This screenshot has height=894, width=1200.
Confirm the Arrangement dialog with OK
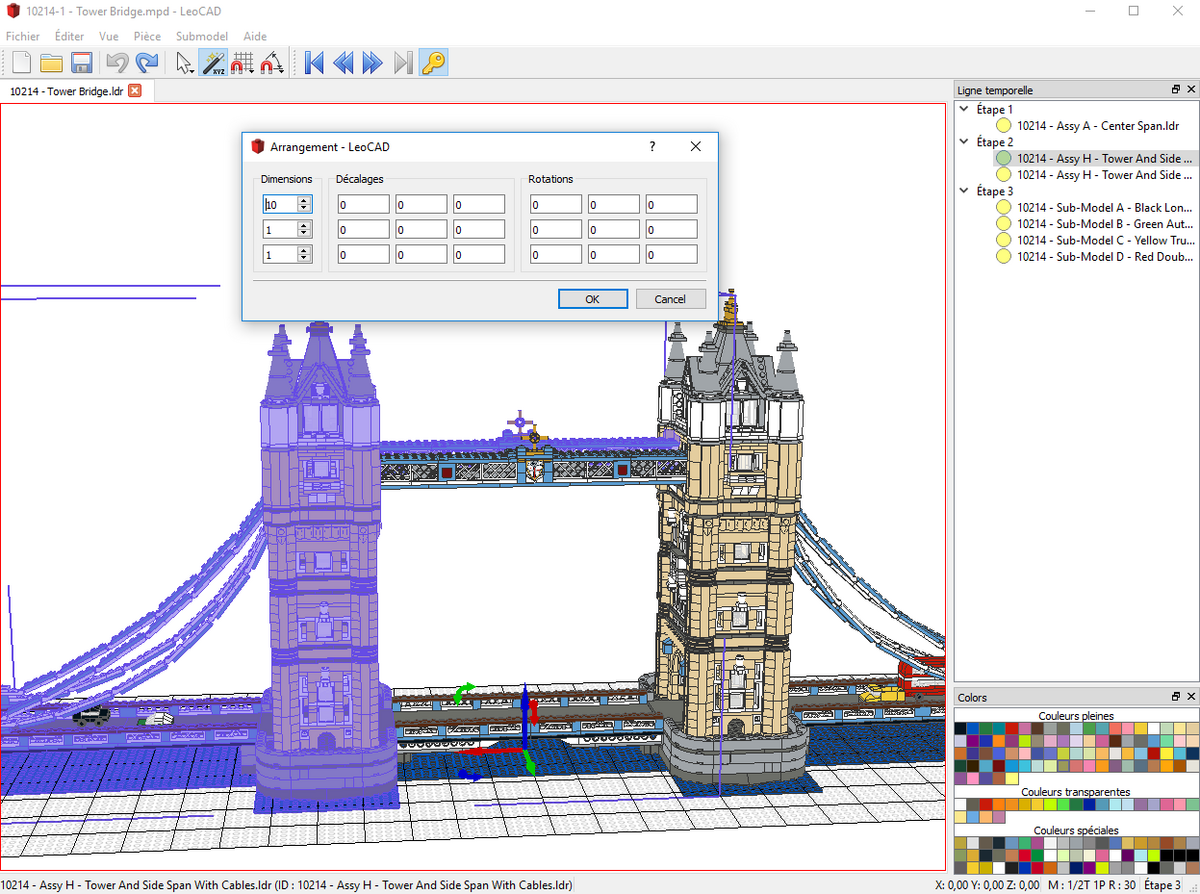[x=592, y=299]
